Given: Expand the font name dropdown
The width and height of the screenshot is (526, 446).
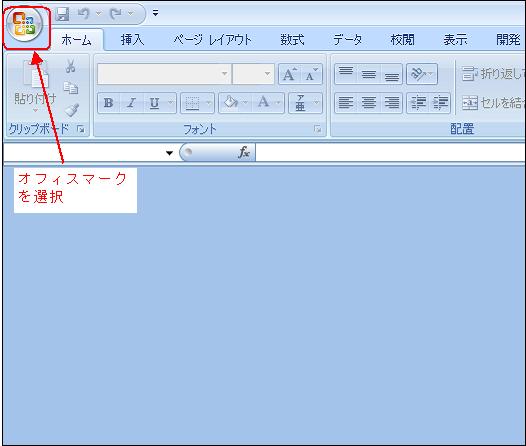Looking at the screenshot, I should [x=224, y=73].
